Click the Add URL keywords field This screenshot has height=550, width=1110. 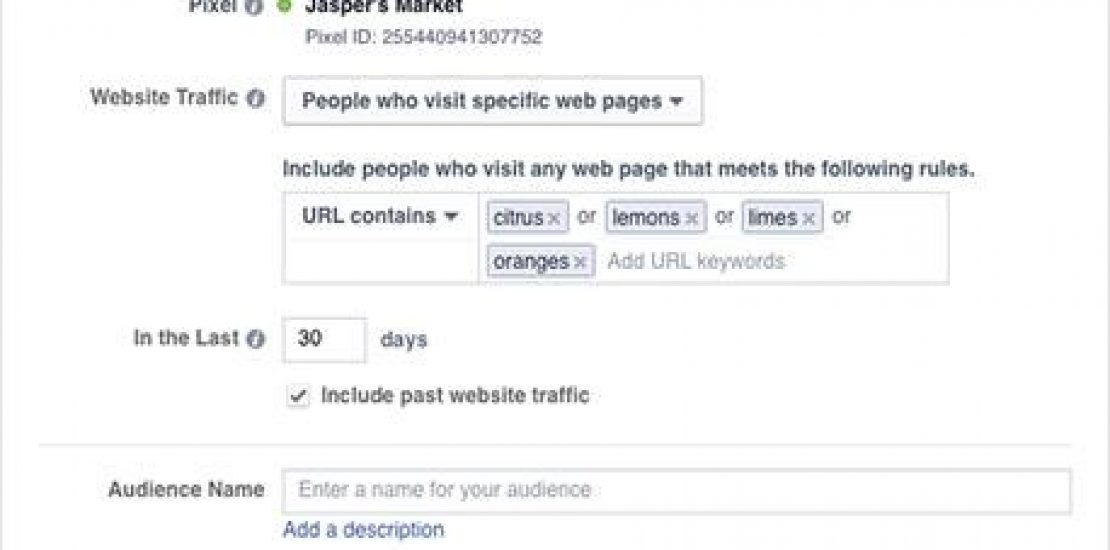click(x=696, y=262)
